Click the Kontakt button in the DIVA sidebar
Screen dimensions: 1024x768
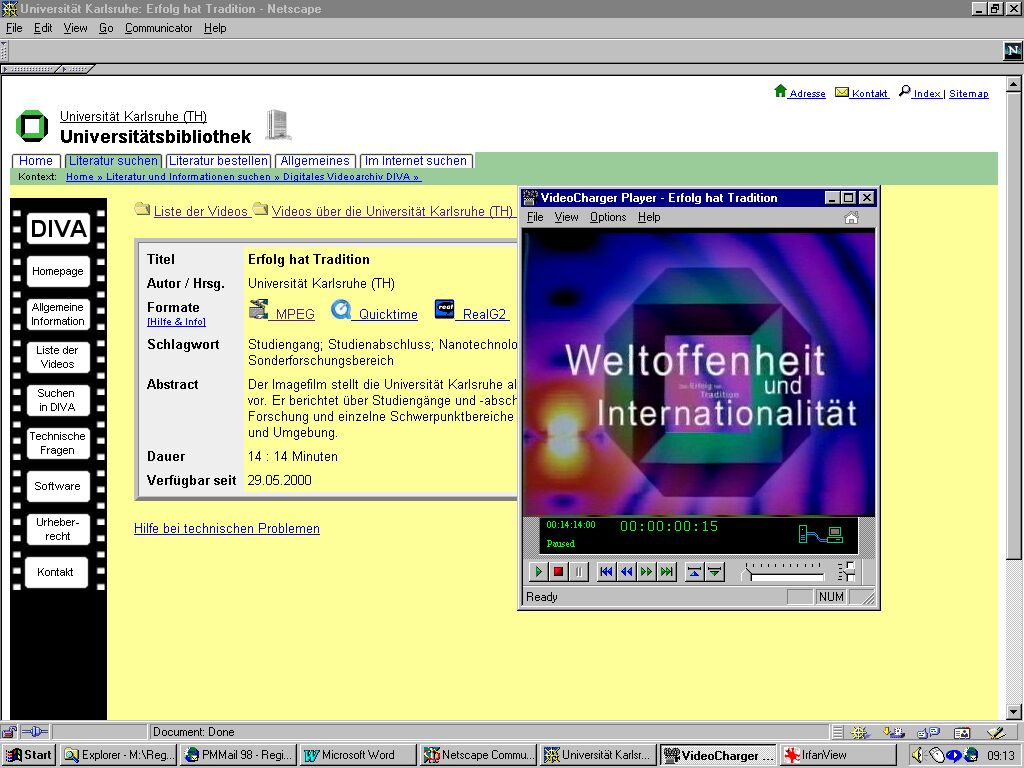tap(56, 572)
